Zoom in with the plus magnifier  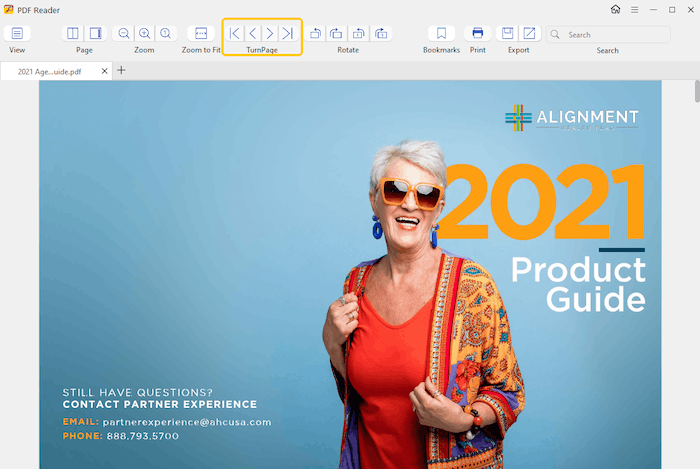coord(145,33)
